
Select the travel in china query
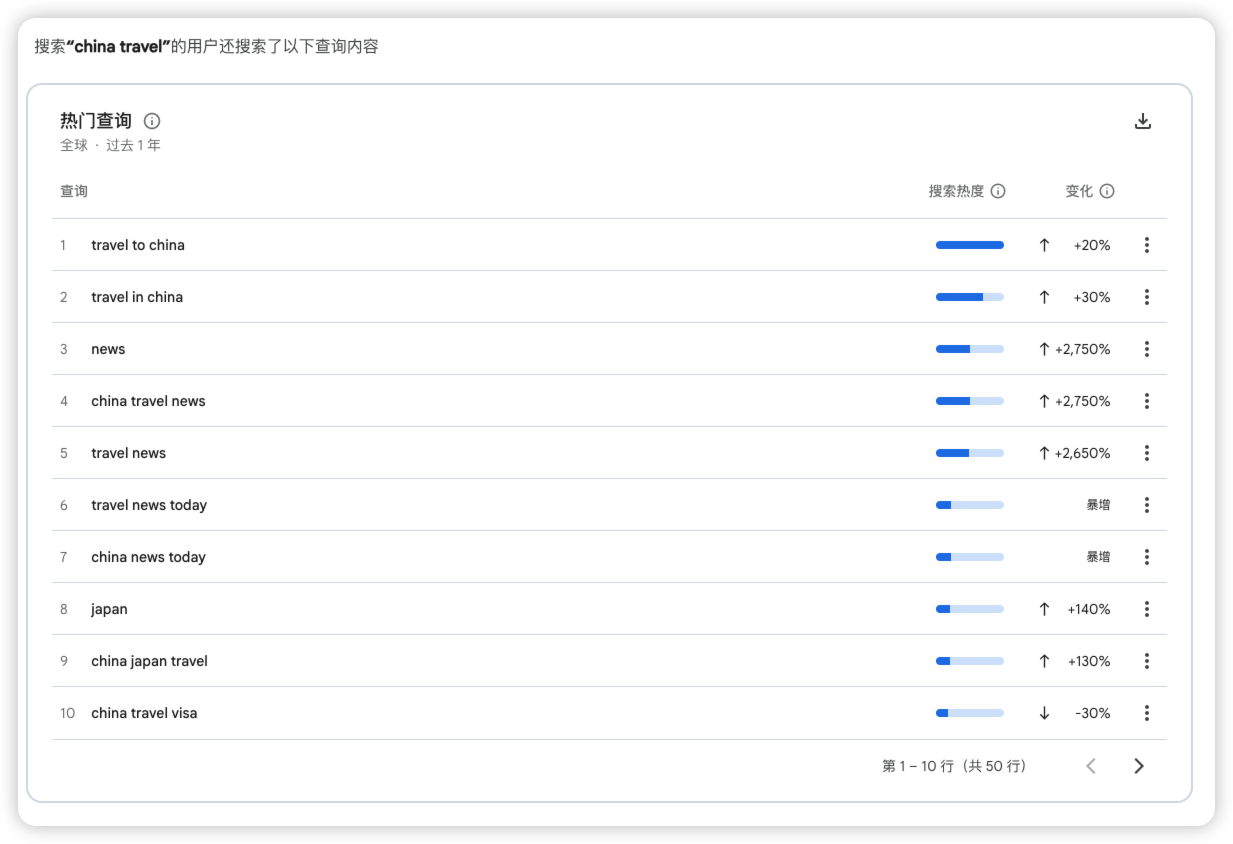(137, 297)
